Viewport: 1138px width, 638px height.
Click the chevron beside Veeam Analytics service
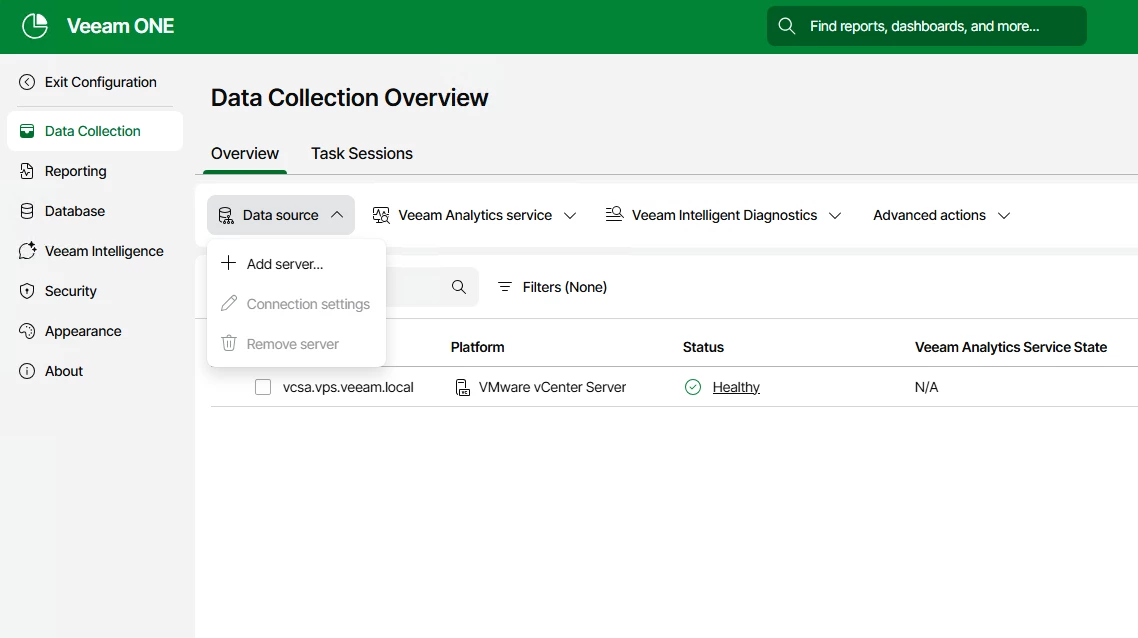570,216
